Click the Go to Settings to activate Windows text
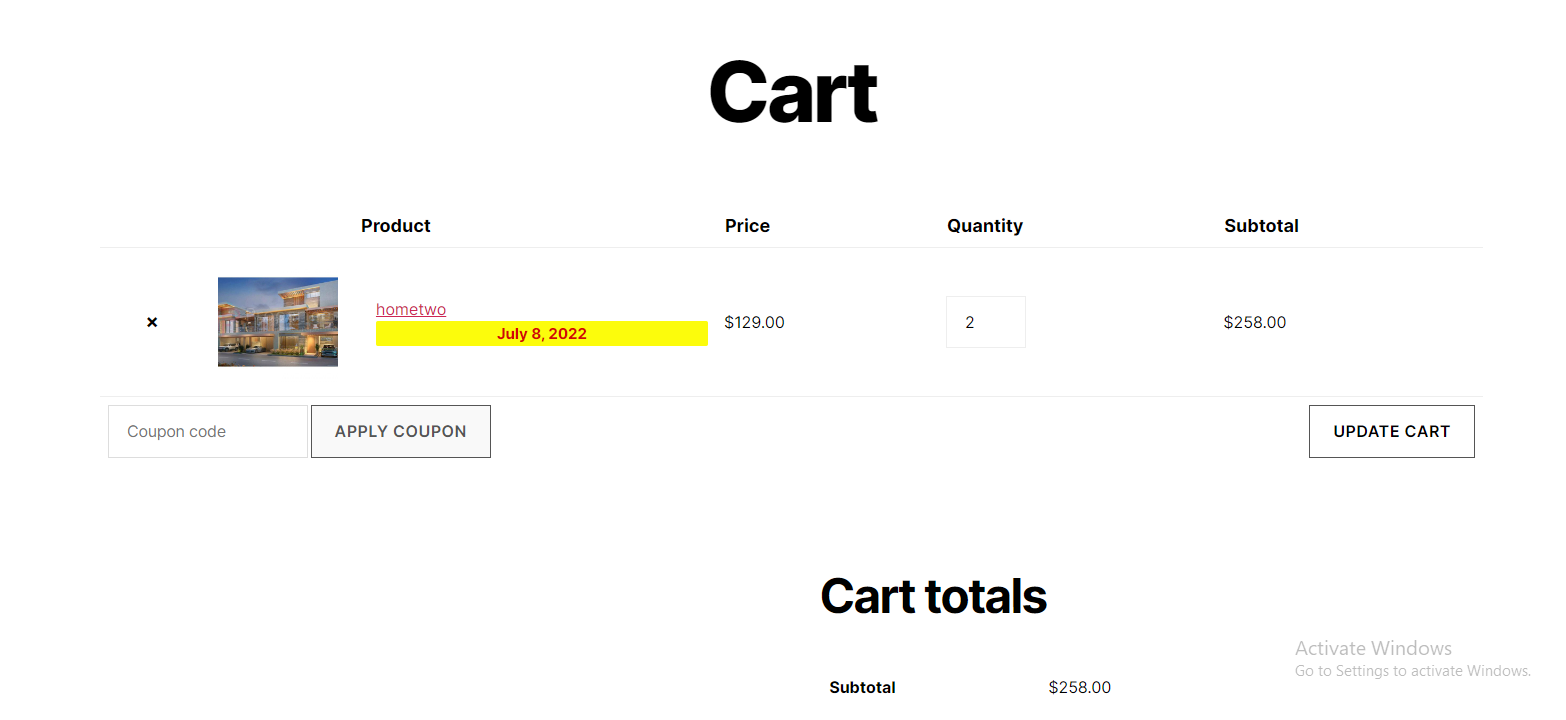 (1413, 671)
